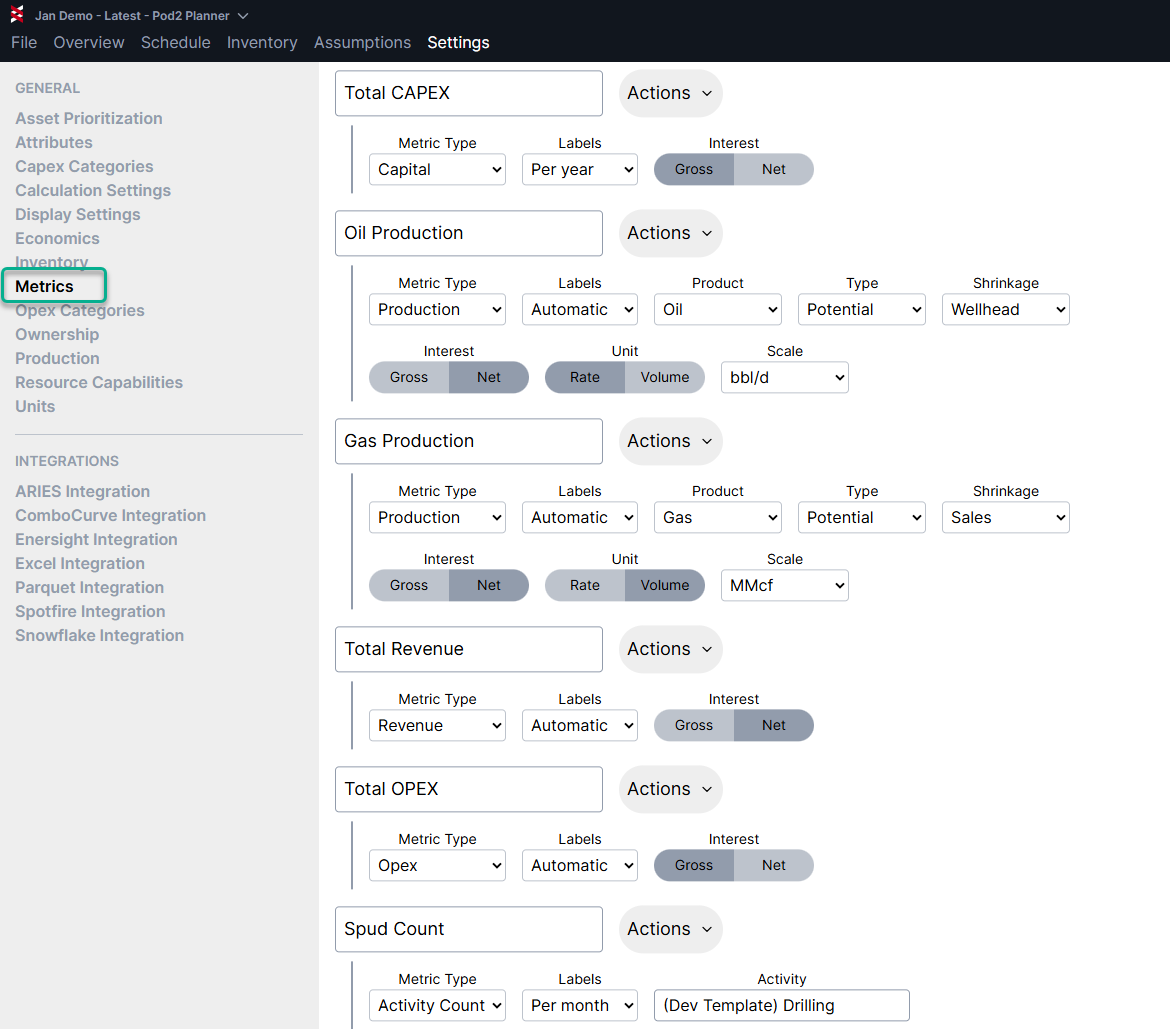
Task: Click the Spud Count Activity field
Action: coord(780,1005)
